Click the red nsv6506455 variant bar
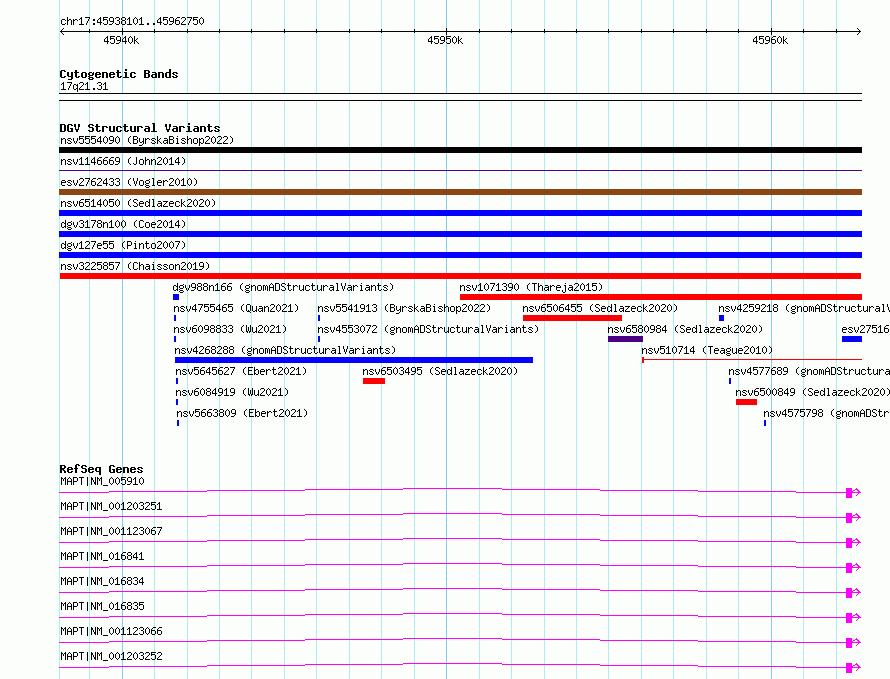The image size is (890, 679). pyautogui.click(x=572, y=318)
